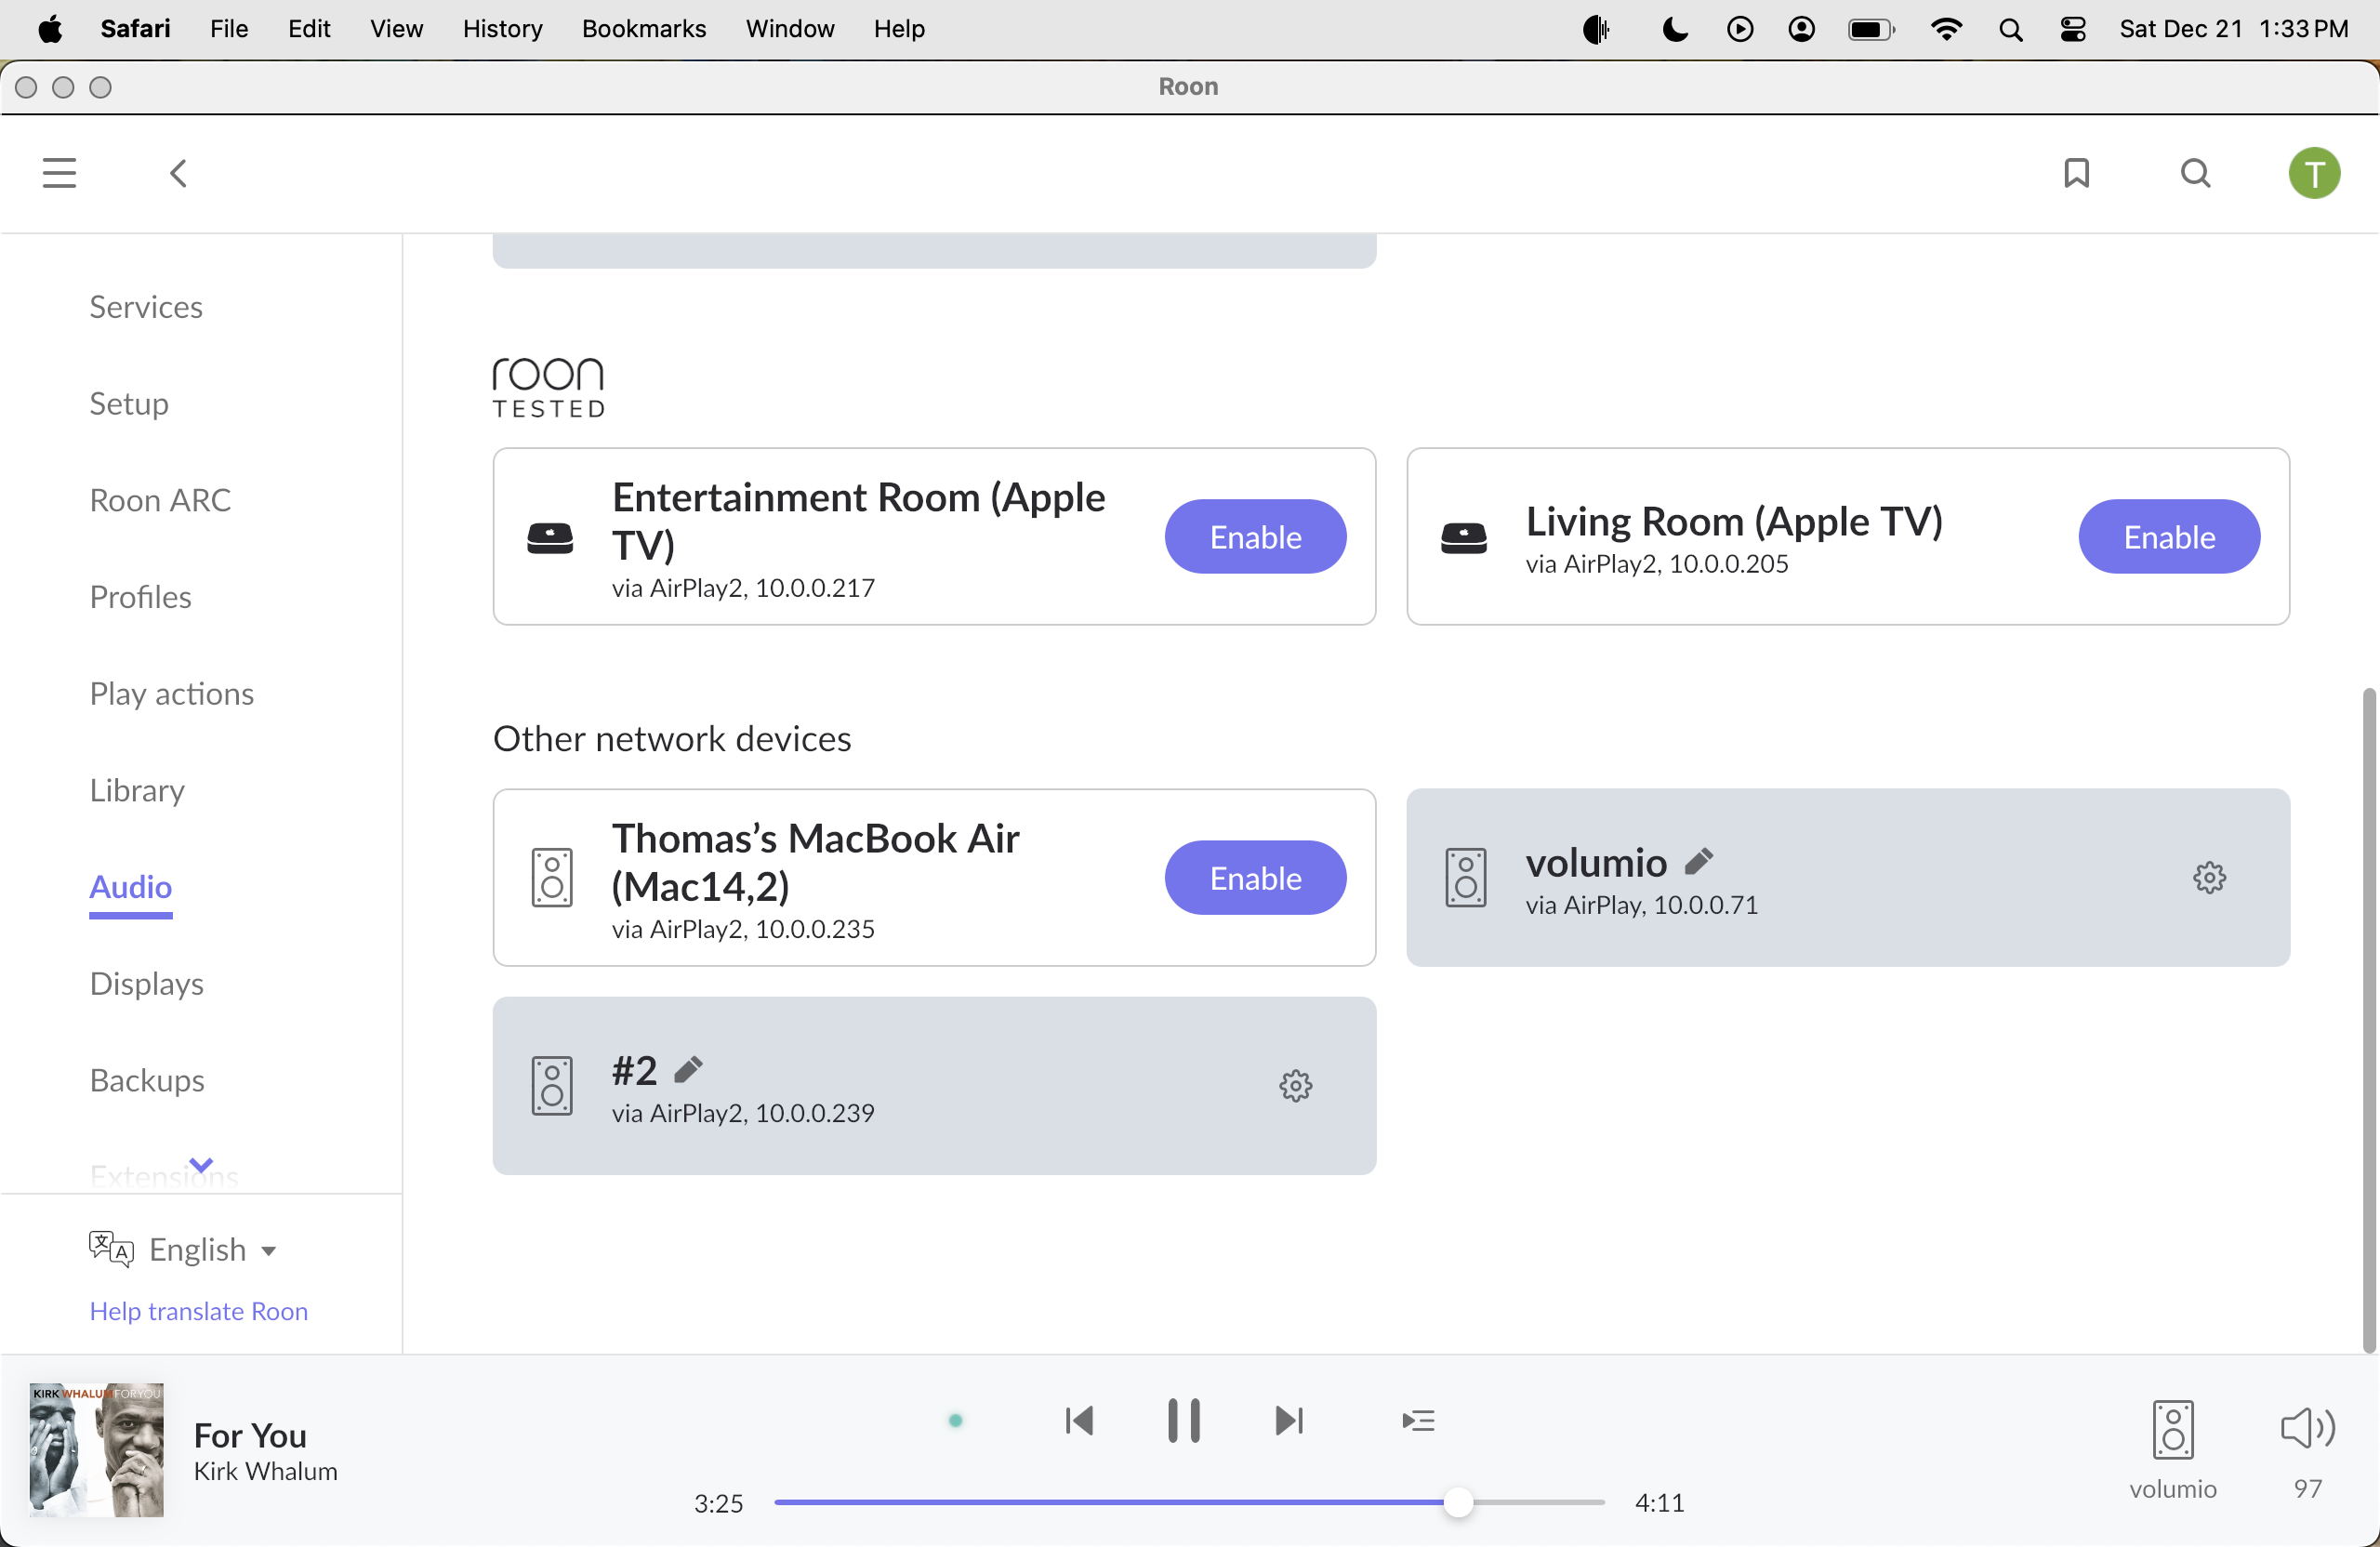This screenshot has width=2380, height=1547.
Task: Open Play actions settings
Action: 171,694
